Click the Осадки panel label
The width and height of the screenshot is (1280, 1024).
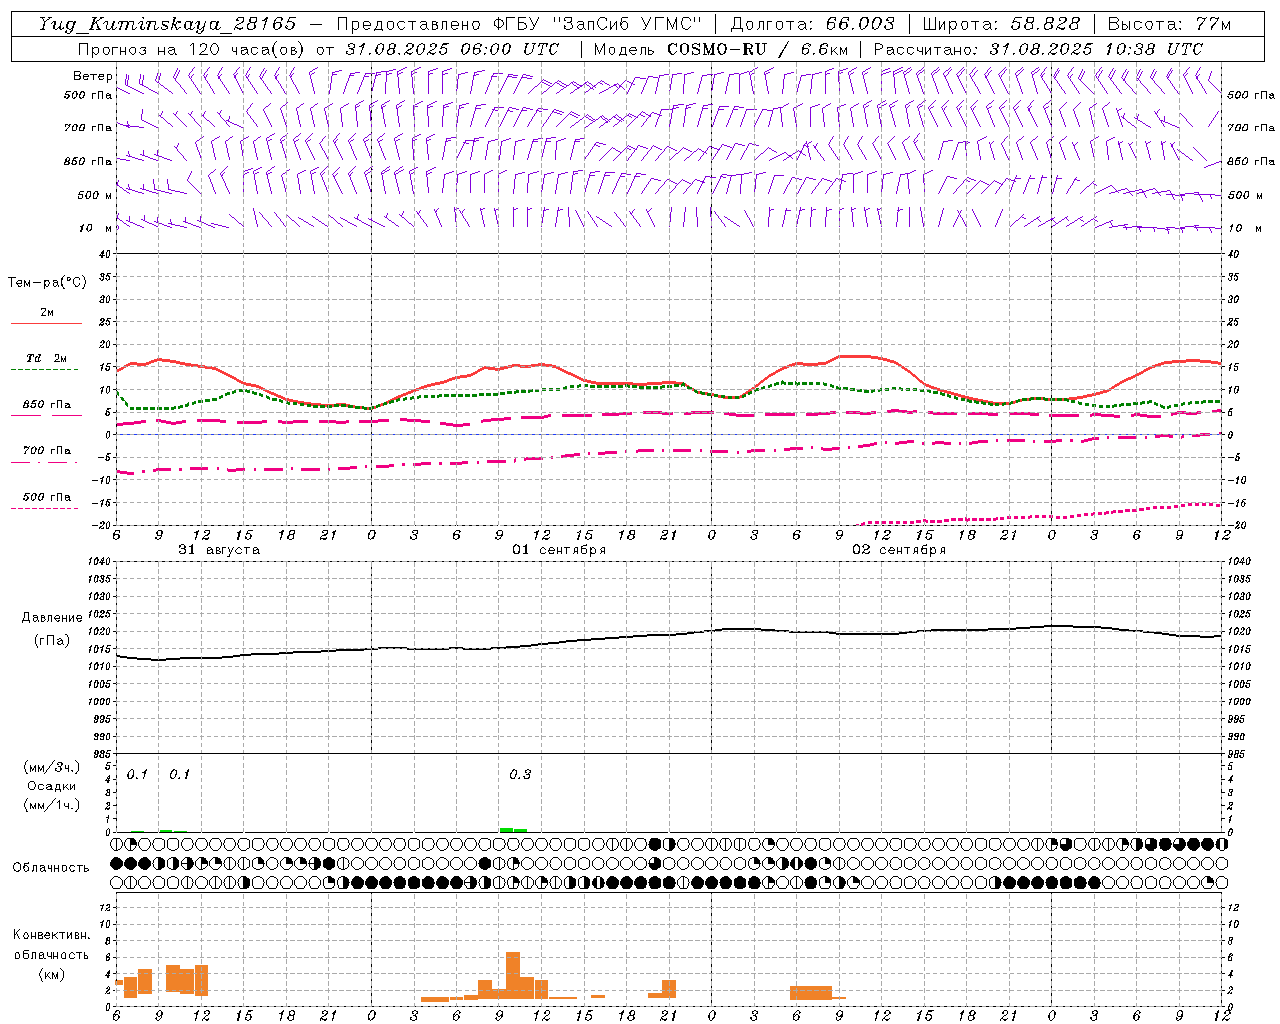[51, 786]
